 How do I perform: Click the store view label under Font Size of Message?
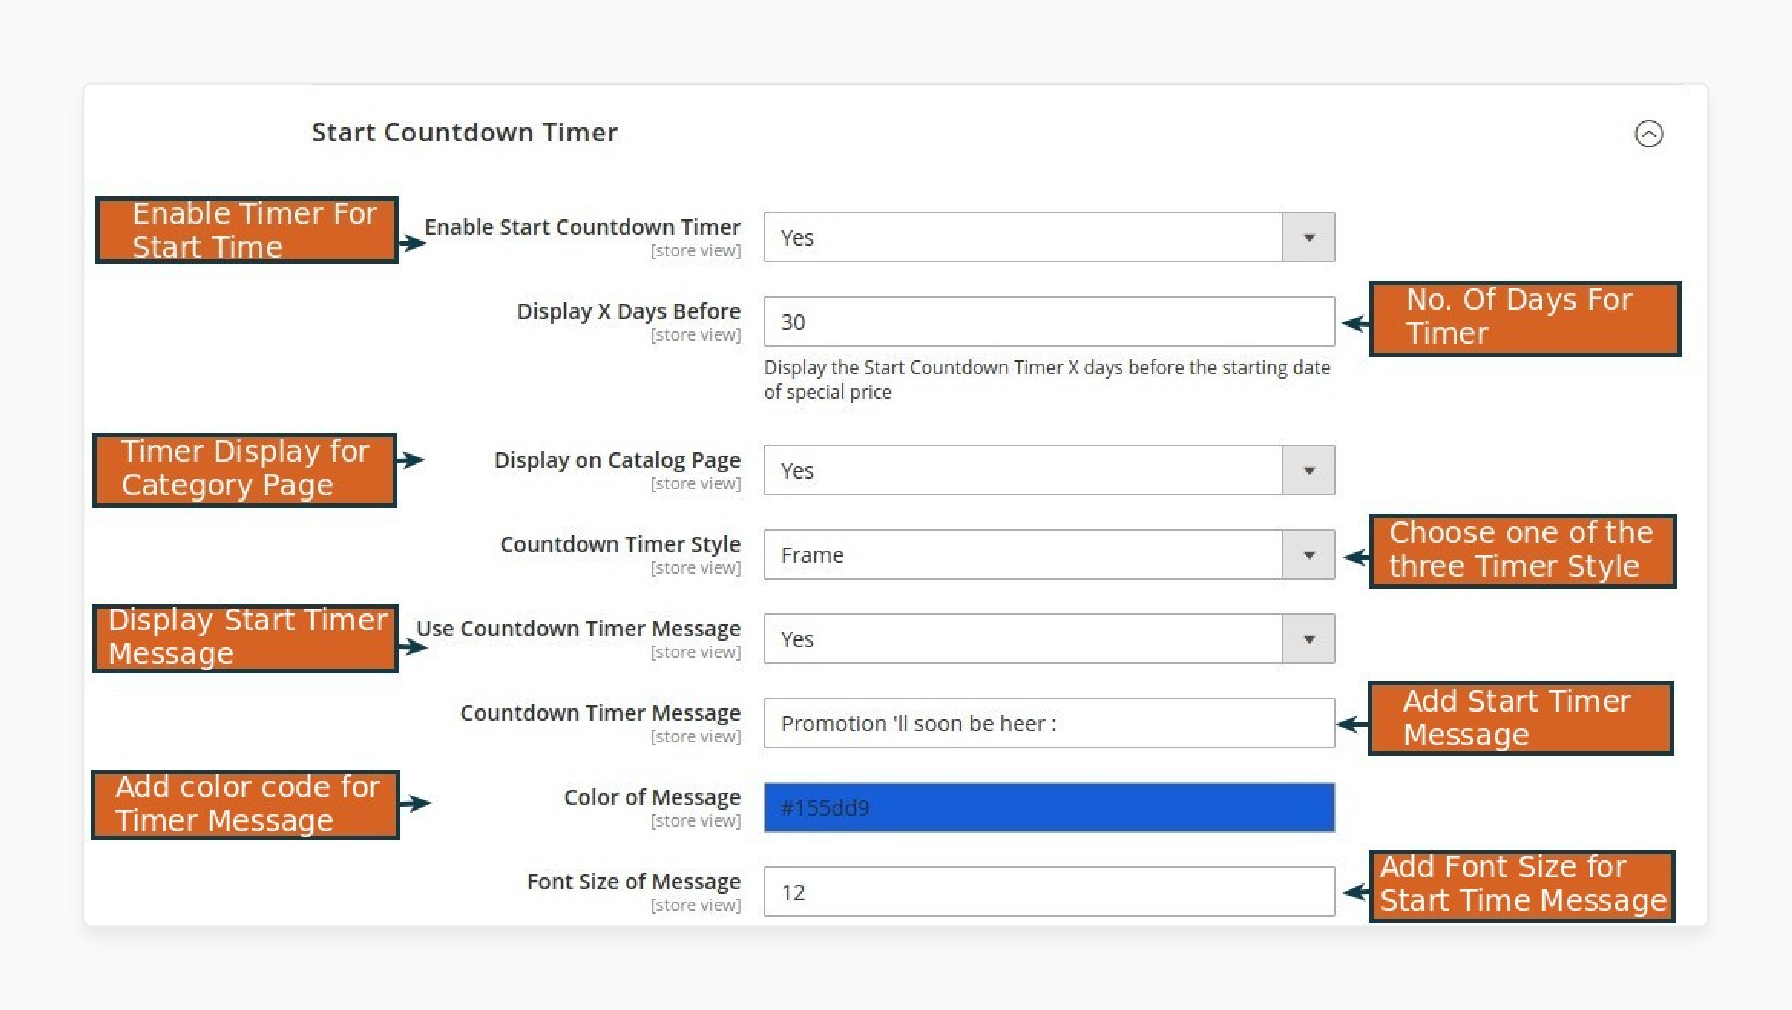(697, 905)
